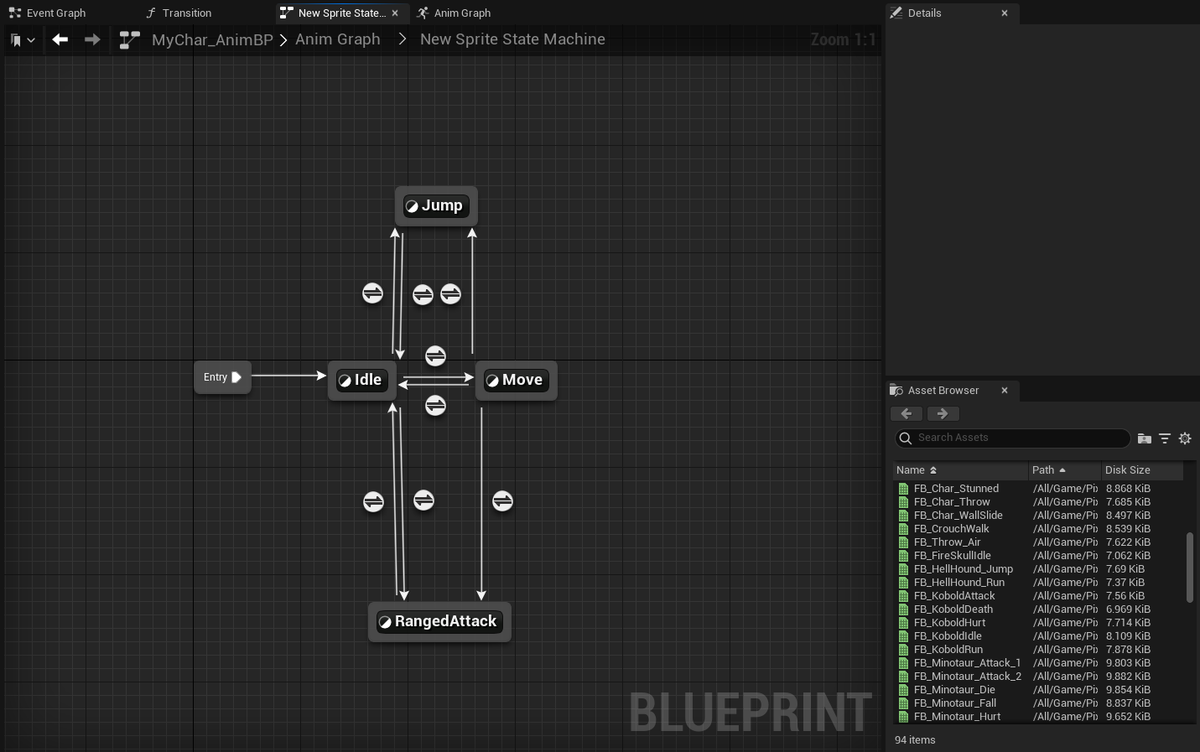
Task: Select the FB_KoboldRun asset name
Action: click(x=948, y=650)
